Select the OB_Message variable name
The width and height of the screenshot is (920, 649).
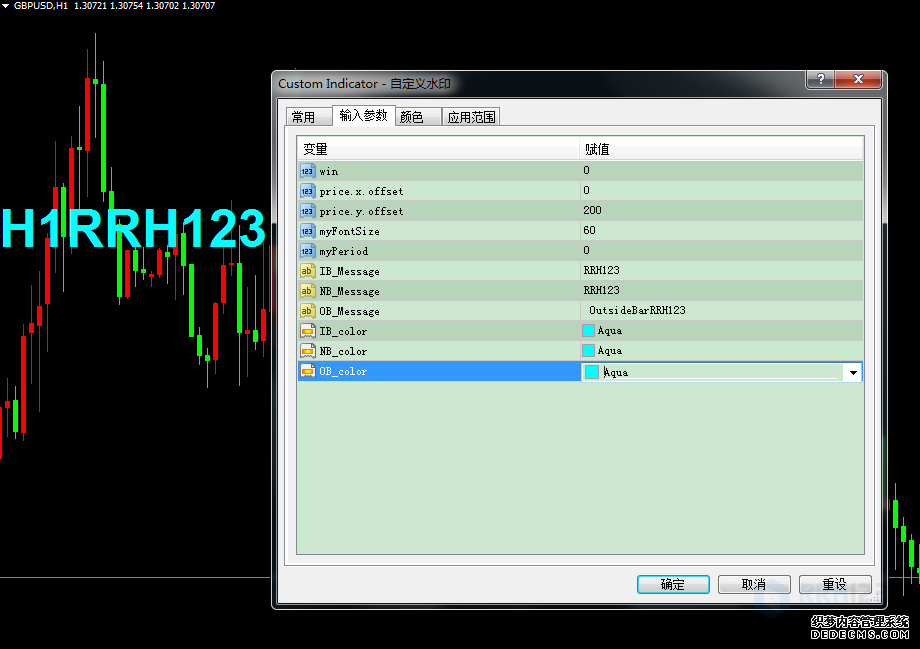click(x=349, y=311)
